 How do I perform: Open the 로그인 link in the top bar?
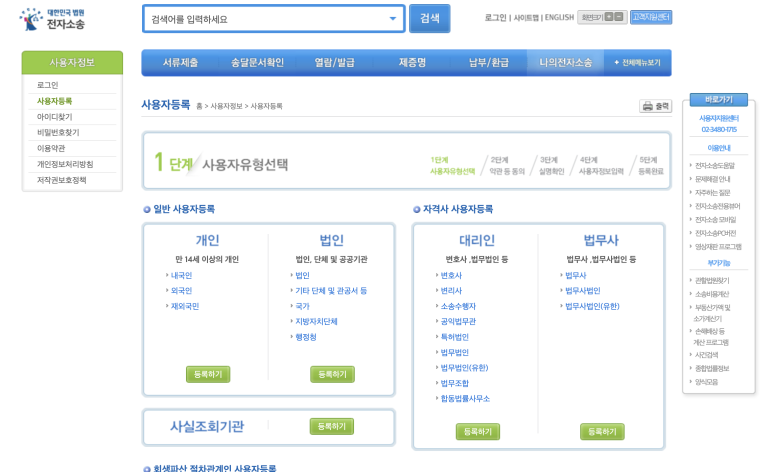click(x=495, y=17)
